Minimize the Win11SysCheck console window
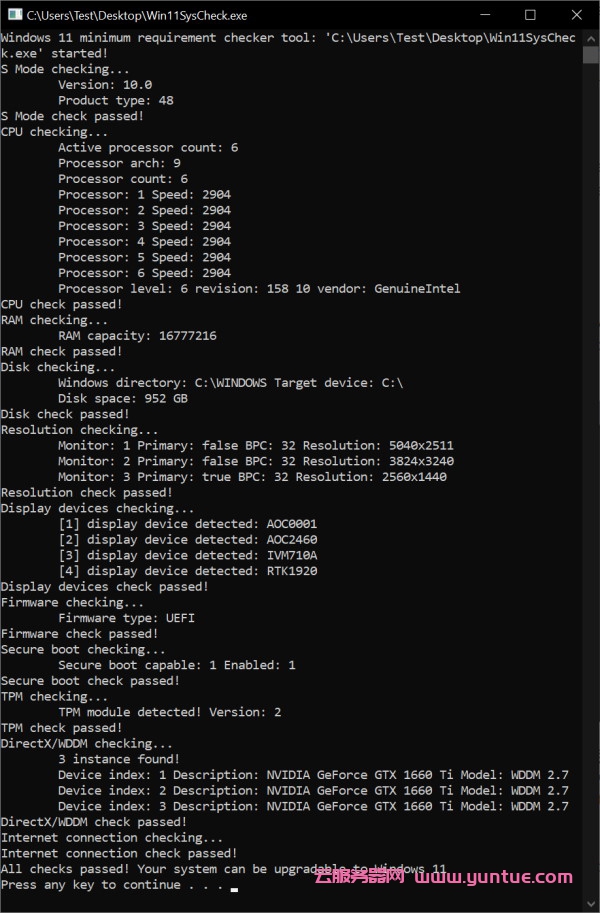The width and height of the screenshot is (600, 913). click(485, 15)
